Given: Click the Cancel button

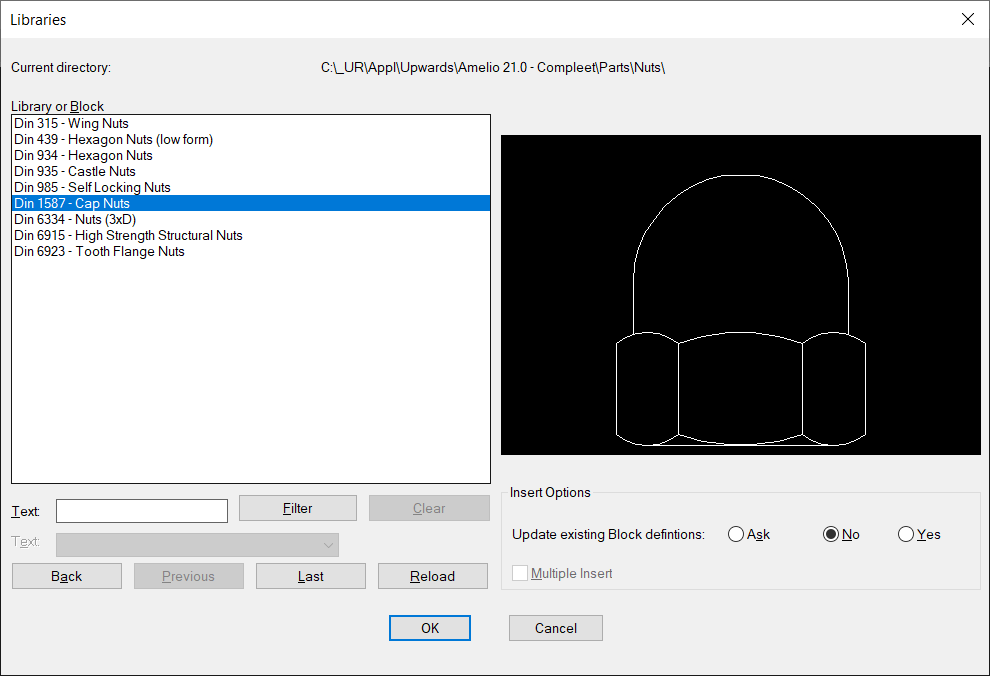Looking at the screenshot, I should [x=556, y=628].
